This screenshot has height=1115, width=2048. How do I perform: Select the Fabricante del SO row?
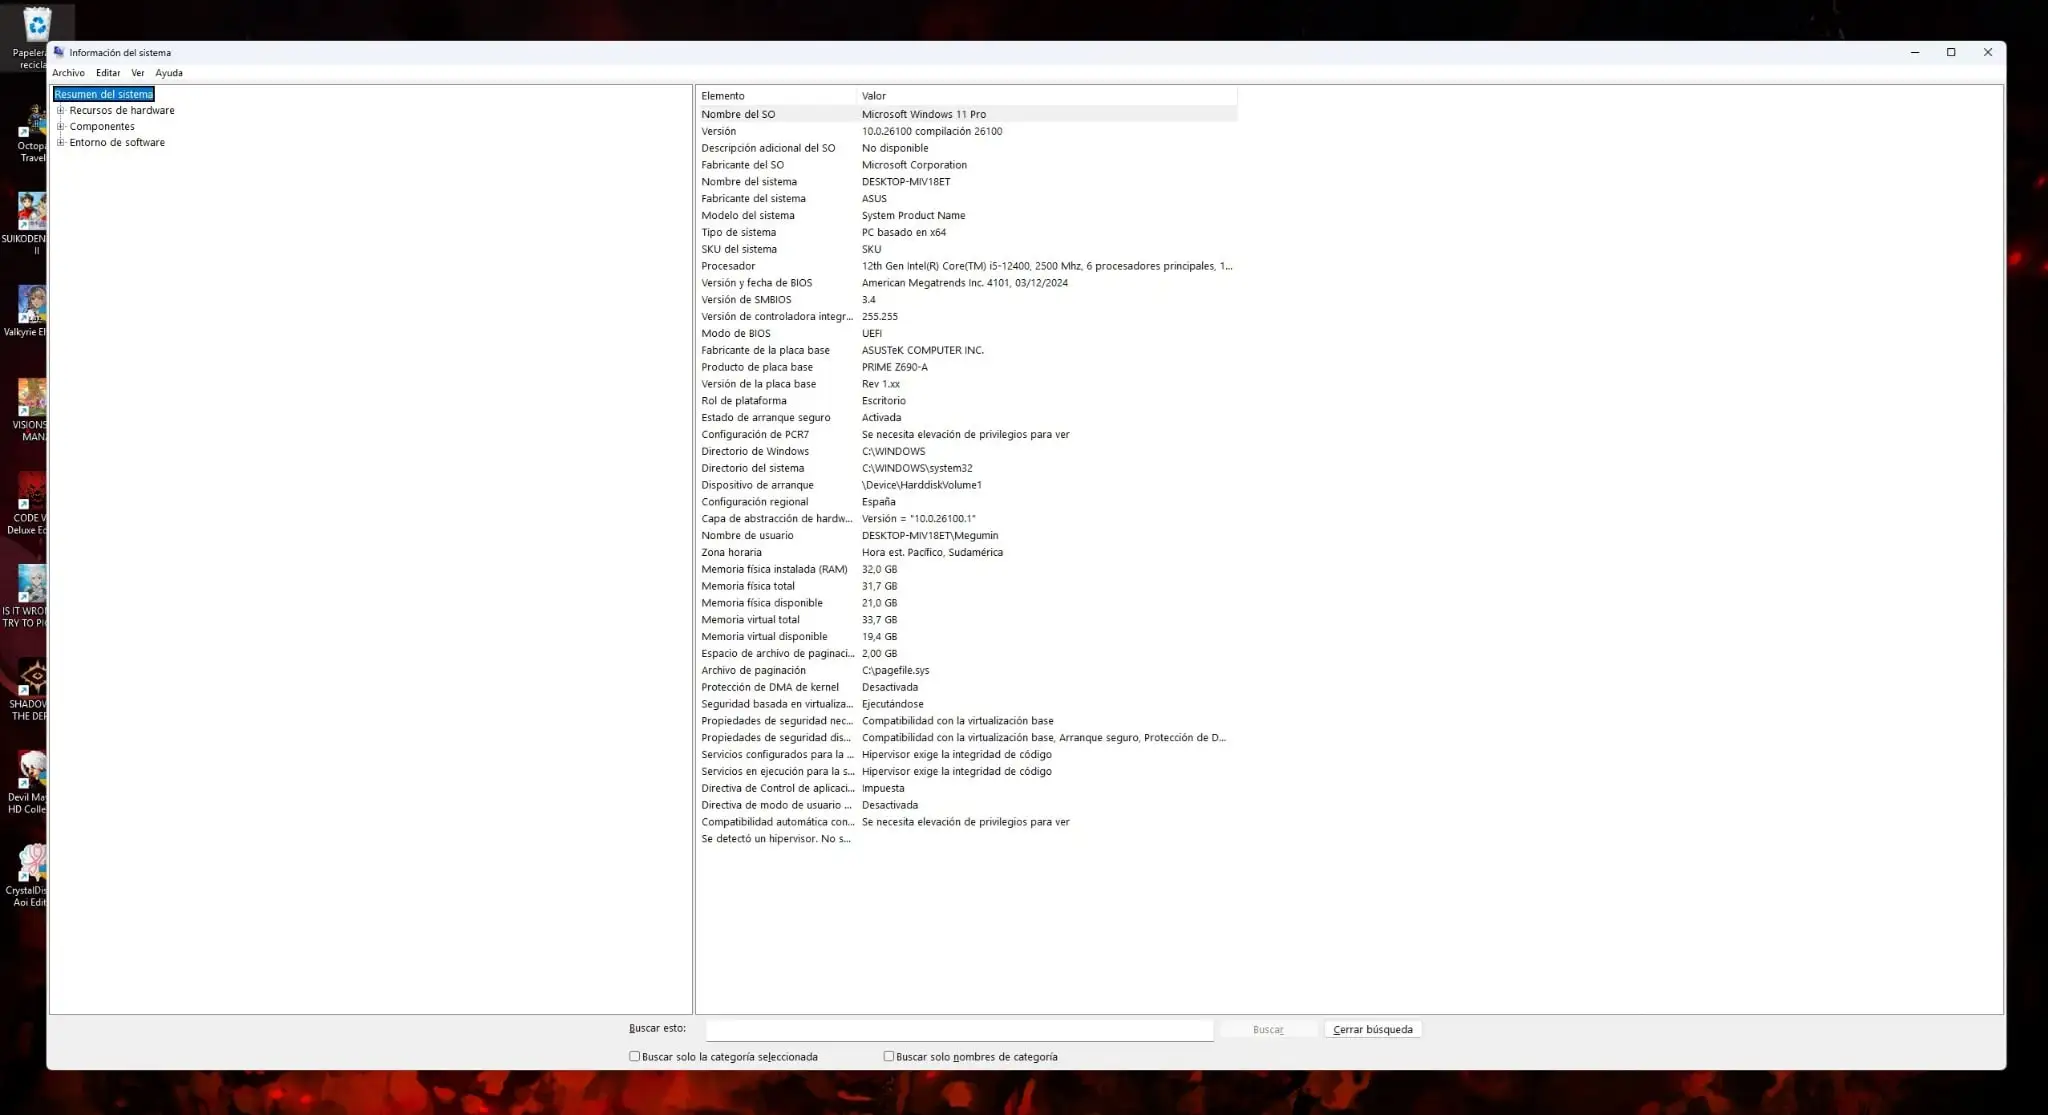(x=967, y=165)
